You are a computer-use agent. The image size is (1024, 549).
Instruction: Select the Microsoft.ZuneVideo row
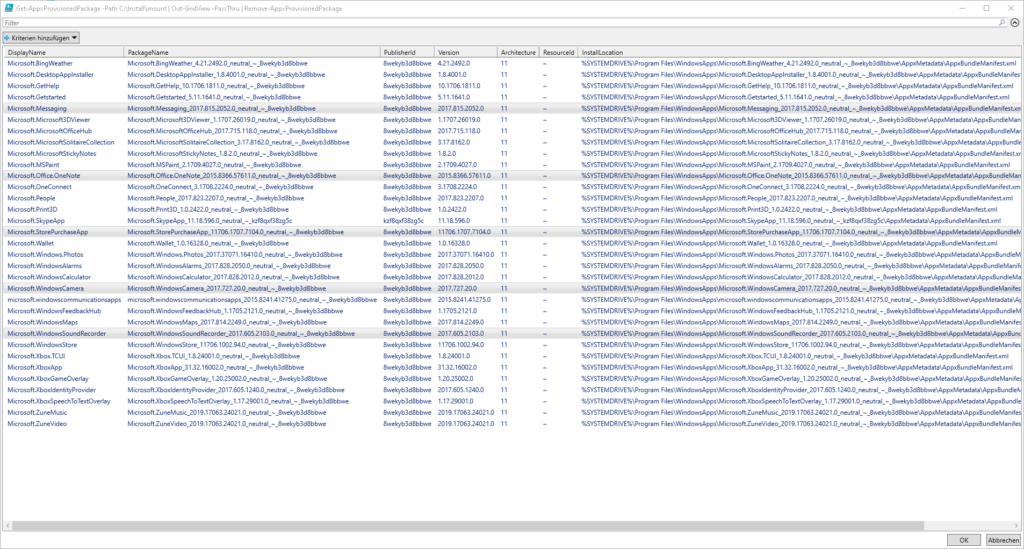tap(512, 423)
